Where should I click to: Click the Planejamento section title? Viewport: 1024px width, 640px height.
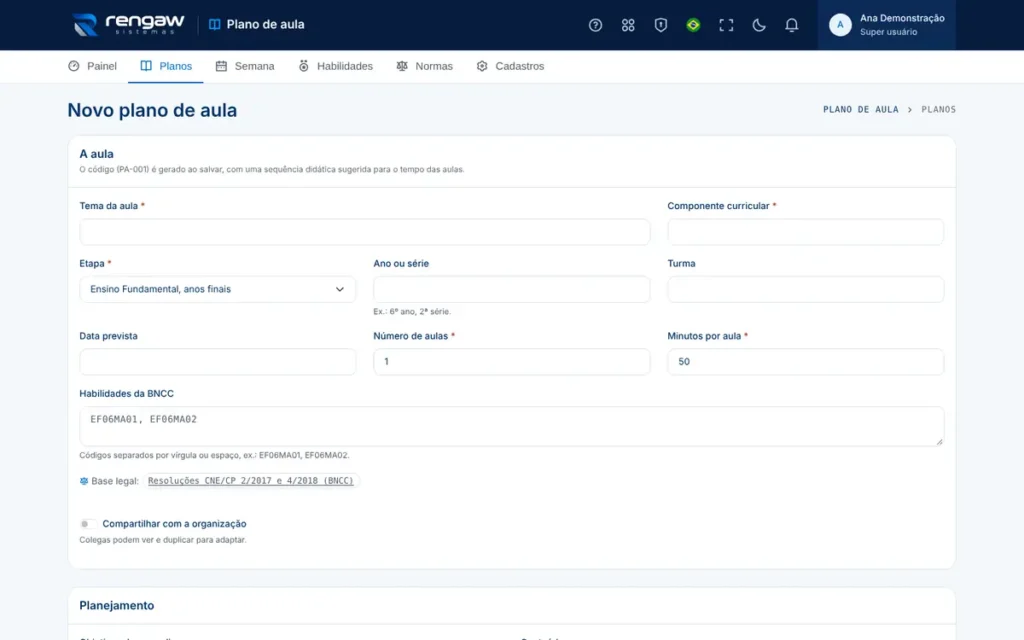coord(117,605)
